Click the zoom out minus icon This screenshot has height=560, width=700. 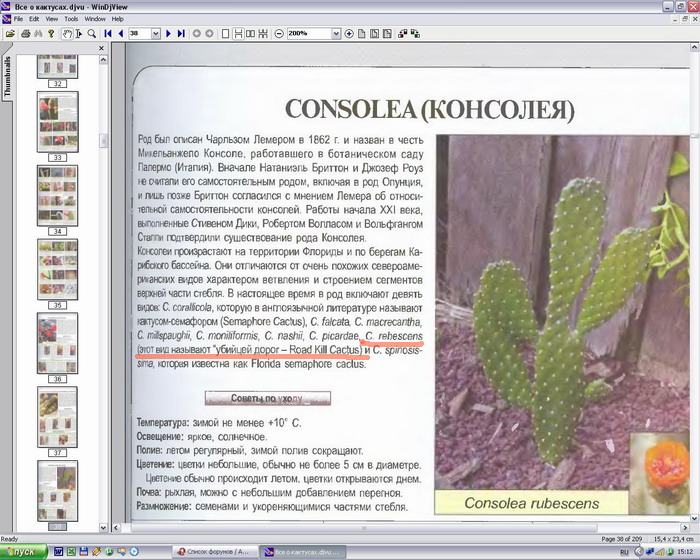[278, 33]
